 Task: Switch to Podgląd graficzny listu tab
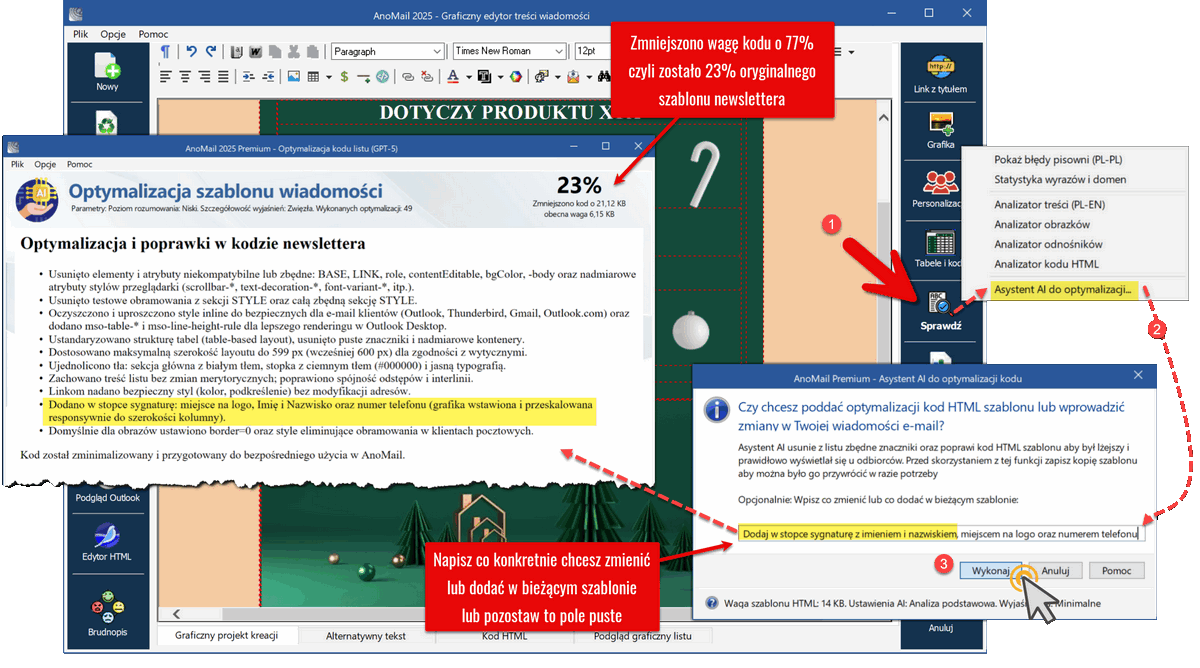point(643,636)
